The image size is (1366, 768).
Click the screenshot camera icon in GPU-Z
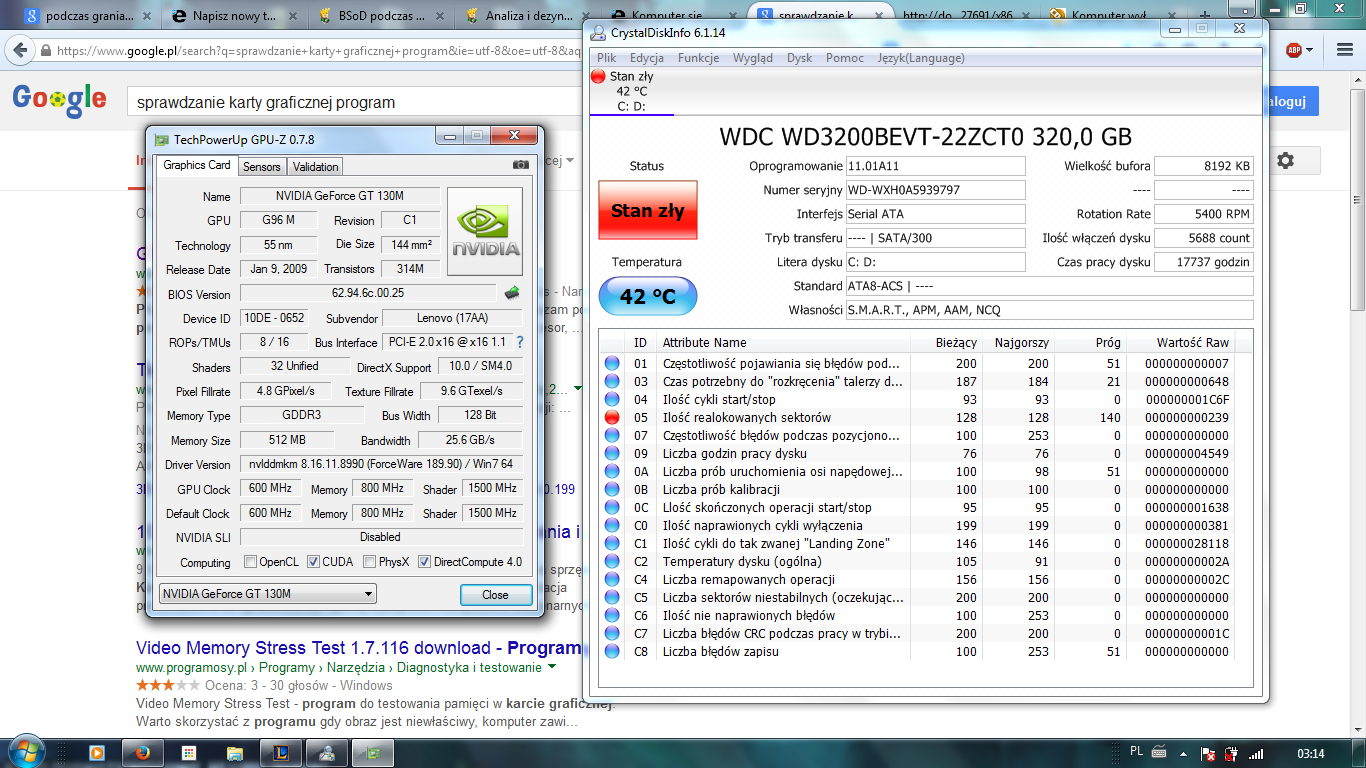click(x=521, y=165)
